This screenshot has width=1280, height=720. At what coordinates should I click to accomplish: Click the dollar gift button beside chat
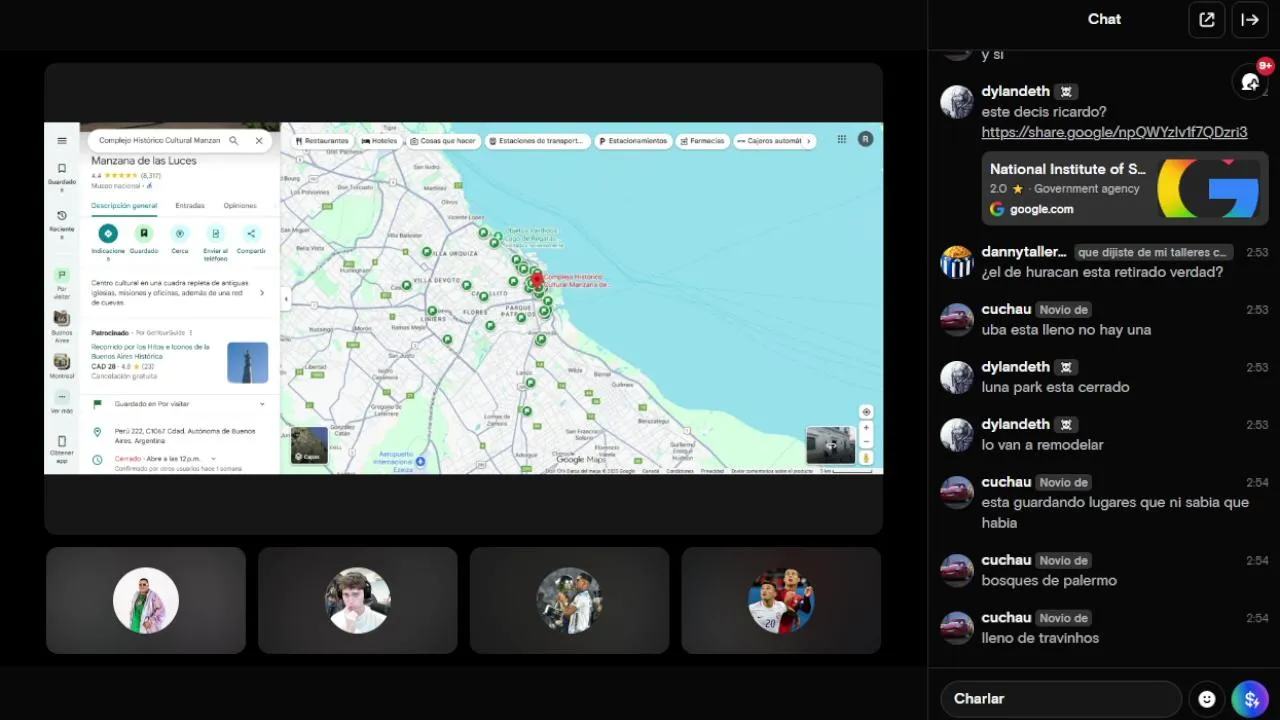click(1250, 699)
